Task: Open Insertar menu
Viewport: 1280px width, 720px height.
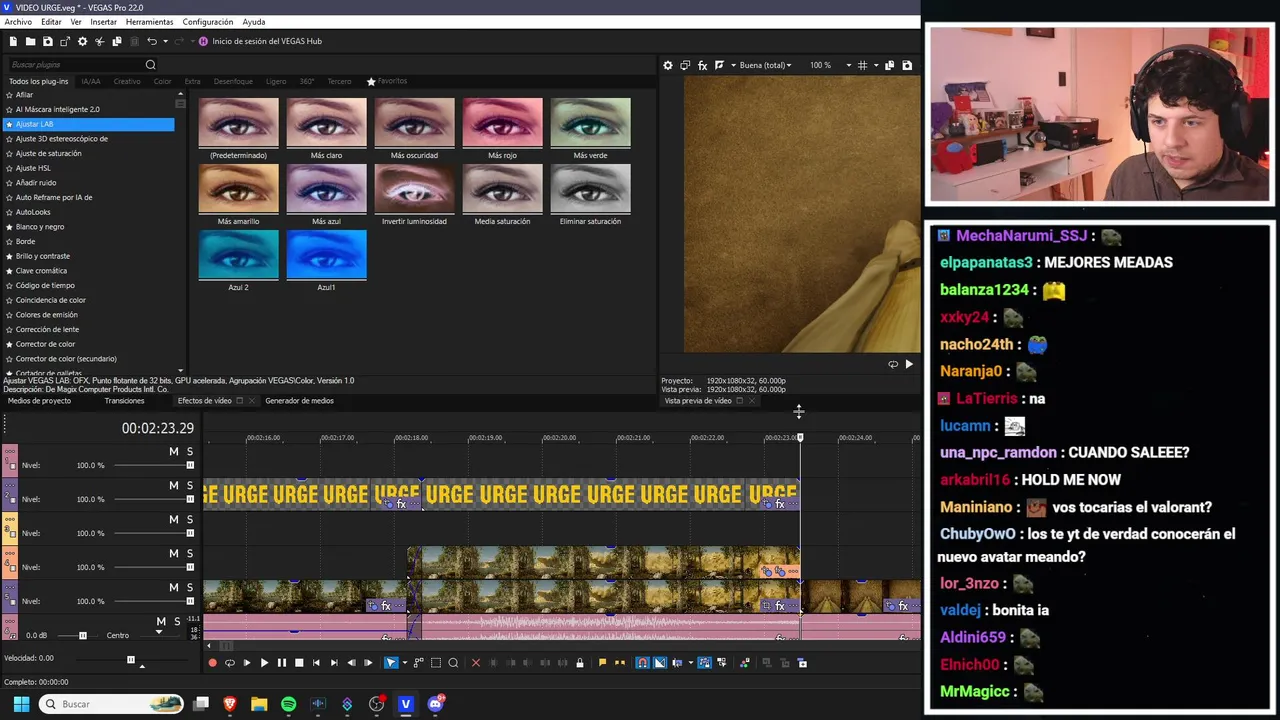Action: 103,22
